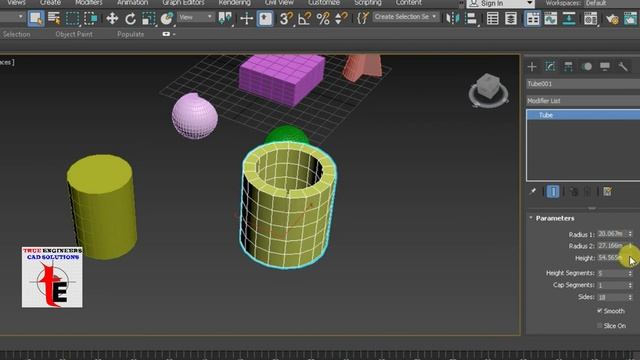Switch to the Object Paint ribbon tab
This screenshot has width=640, height=360.
click(74, 34)
